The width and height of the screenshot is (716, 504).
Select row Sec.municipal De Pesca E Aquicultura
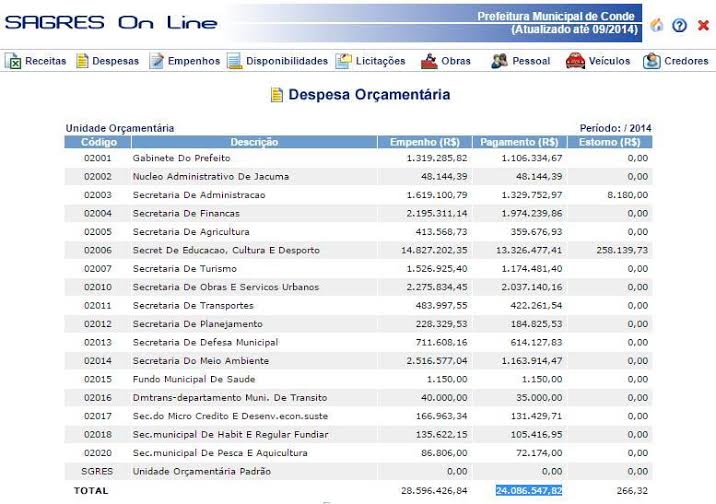point(358,452)
